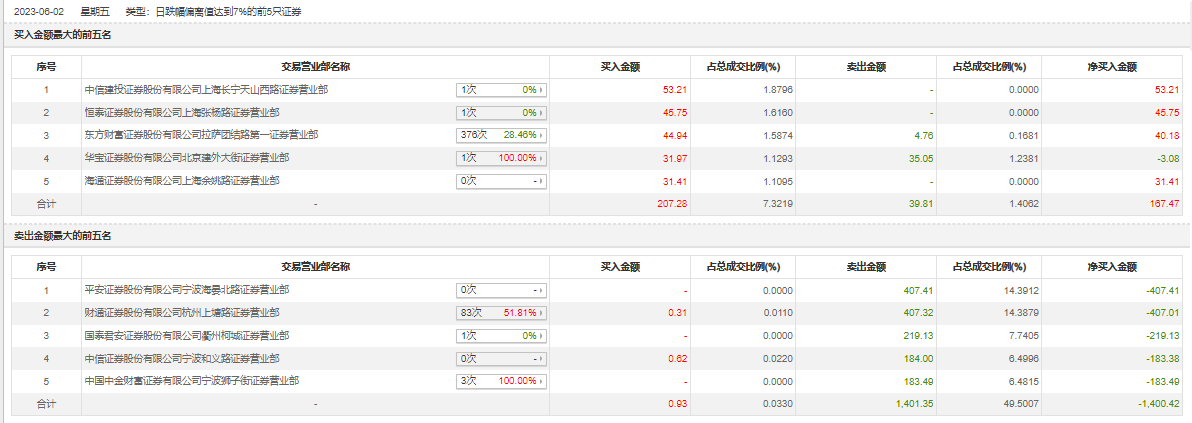
Task: Open 东方财富证券拉萨团结路第一证券营业部 link
Action: [201, 135]
